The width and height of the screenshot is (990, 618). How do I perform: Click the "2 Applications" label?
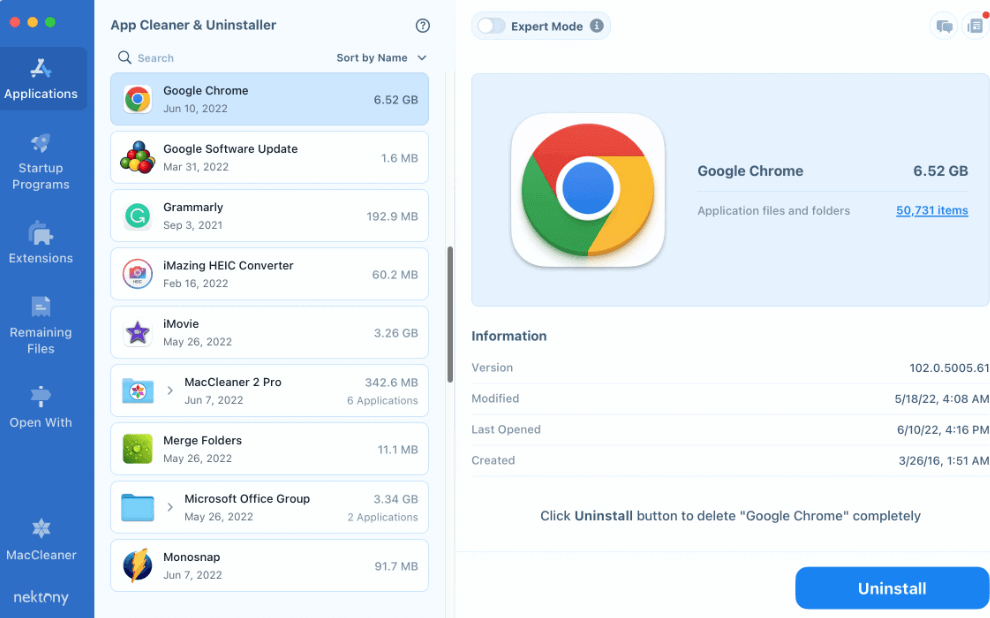click(383, 517)
